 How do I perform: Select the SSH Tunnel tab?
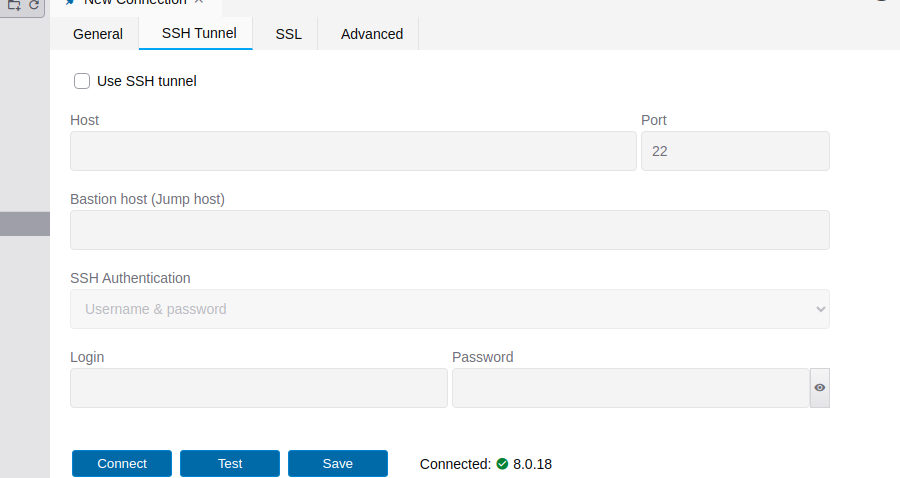tap(199, 33)
